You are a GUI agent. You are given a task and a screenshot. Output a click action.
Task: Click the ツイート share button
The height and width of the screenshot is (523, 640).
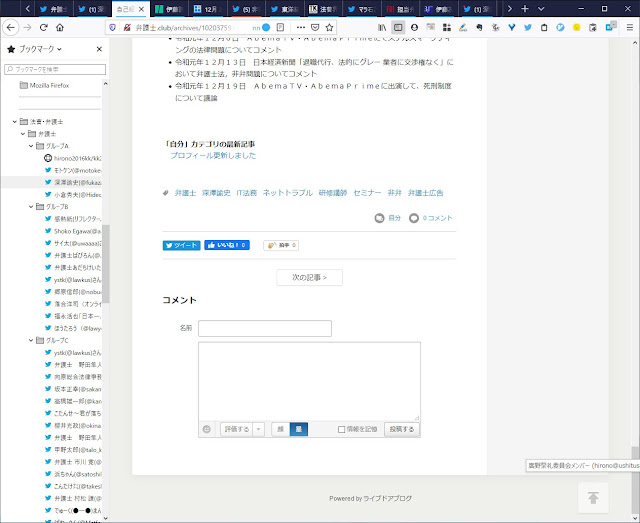coord(182,245)
